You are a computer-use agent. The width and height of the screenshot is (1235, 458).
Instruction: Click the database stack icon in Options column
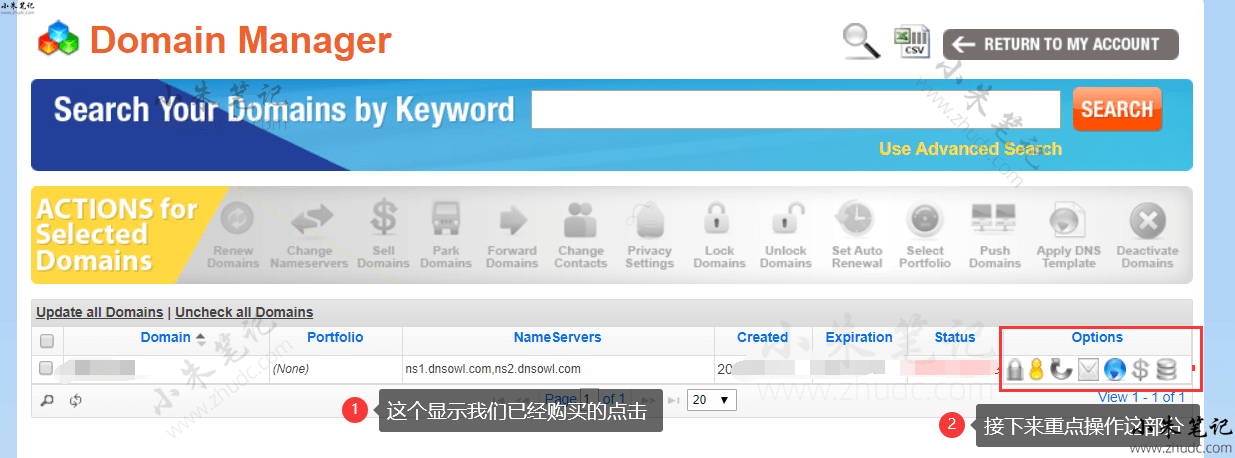tap(1166, 370)
